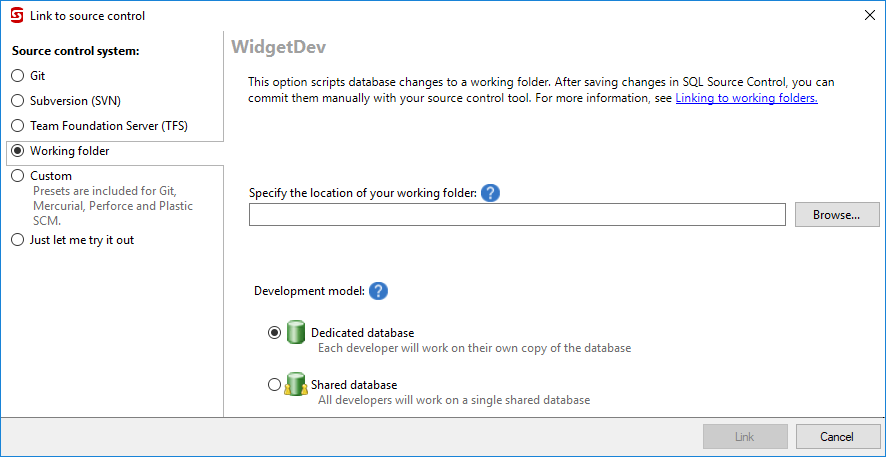Click the green Dedicated database icon
Viewport: 886px width, 457px height.
[x=295, y=333]
